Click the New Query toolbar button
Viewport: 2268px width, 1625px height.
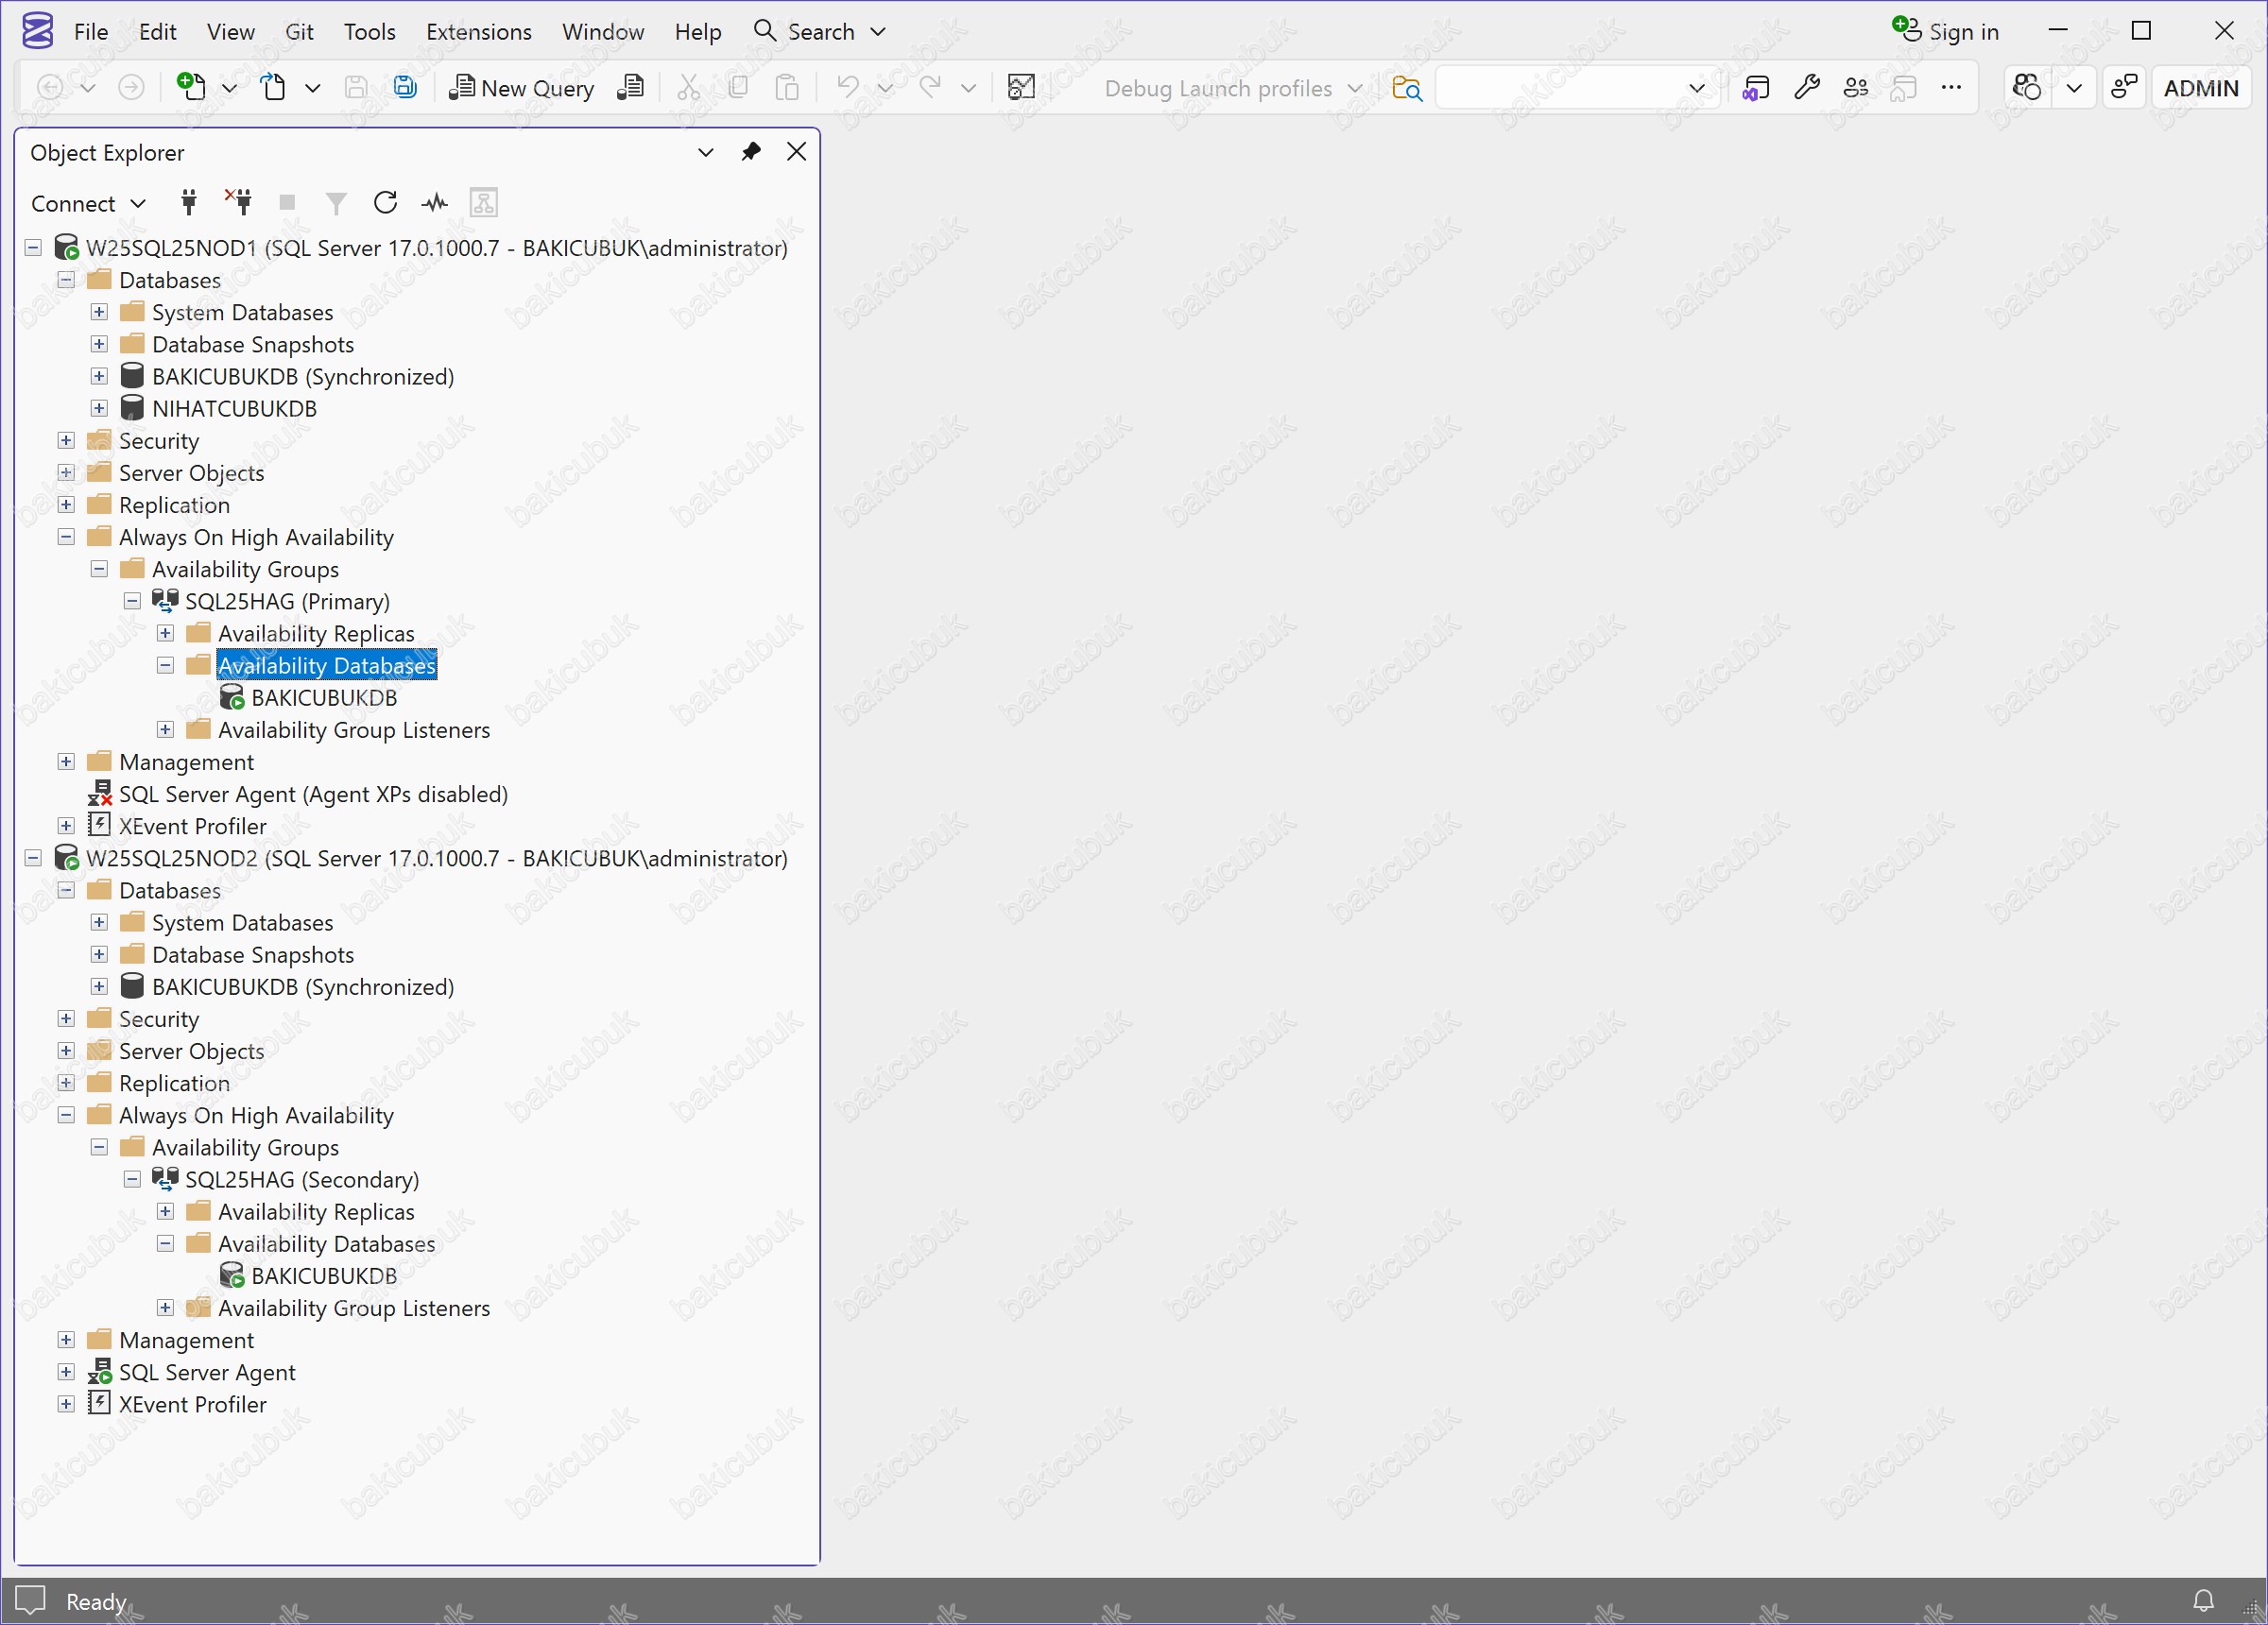click(x=521, y=88)
